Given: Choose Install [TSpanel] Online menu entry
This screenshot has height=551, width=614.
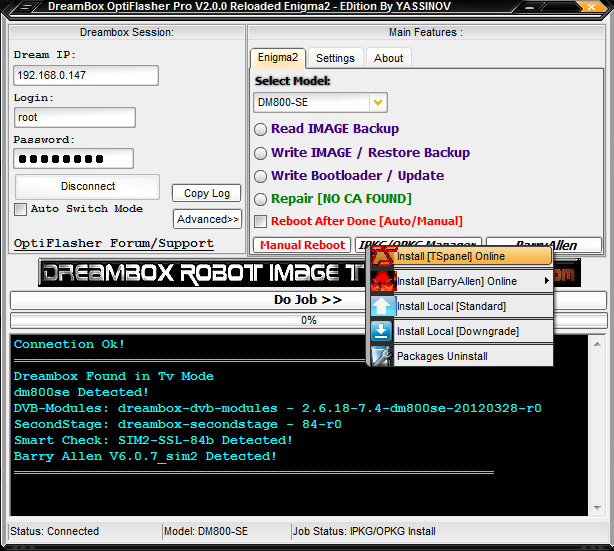Looking at the screenshot, I should (x=462, y=256).
